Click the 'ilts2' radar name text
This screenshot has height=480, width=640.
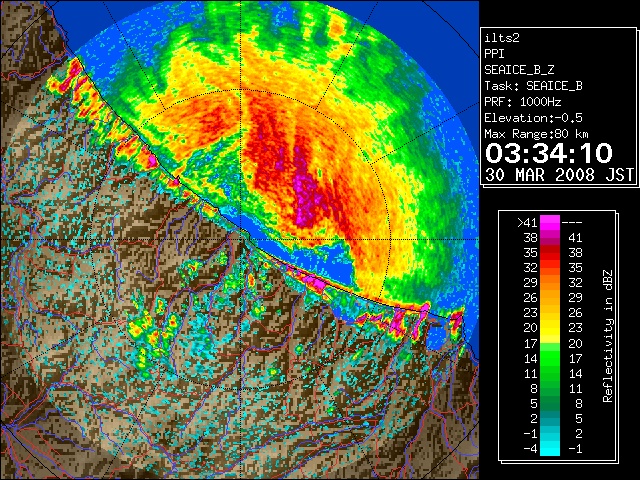(x=502, y=38)
